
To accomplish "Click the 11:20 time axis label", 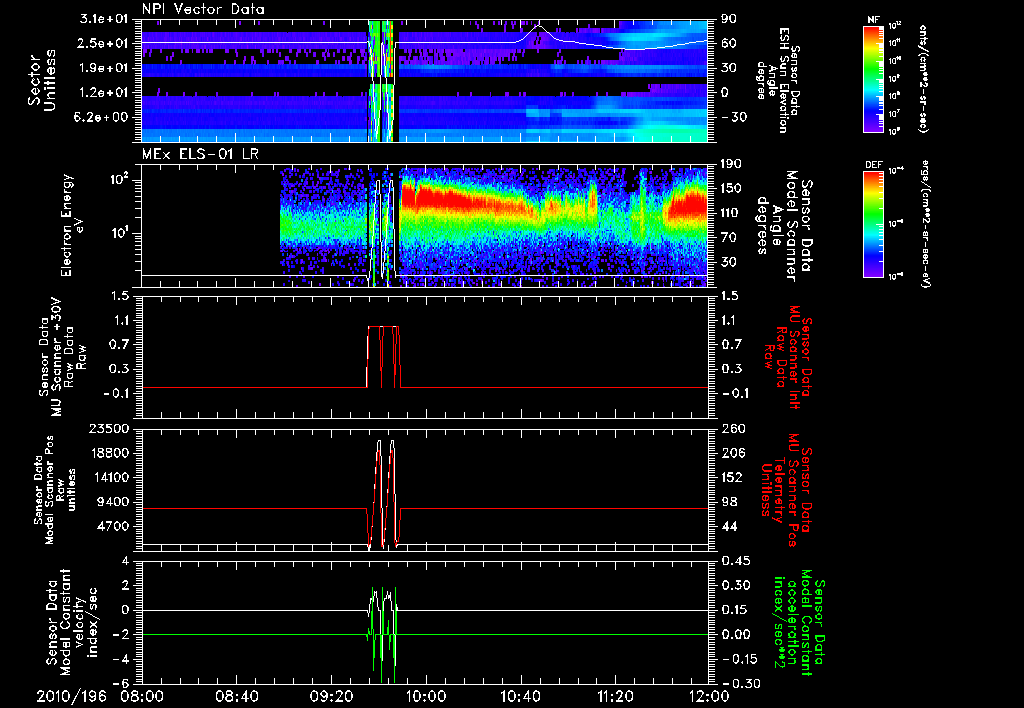I will click(615, 696).
